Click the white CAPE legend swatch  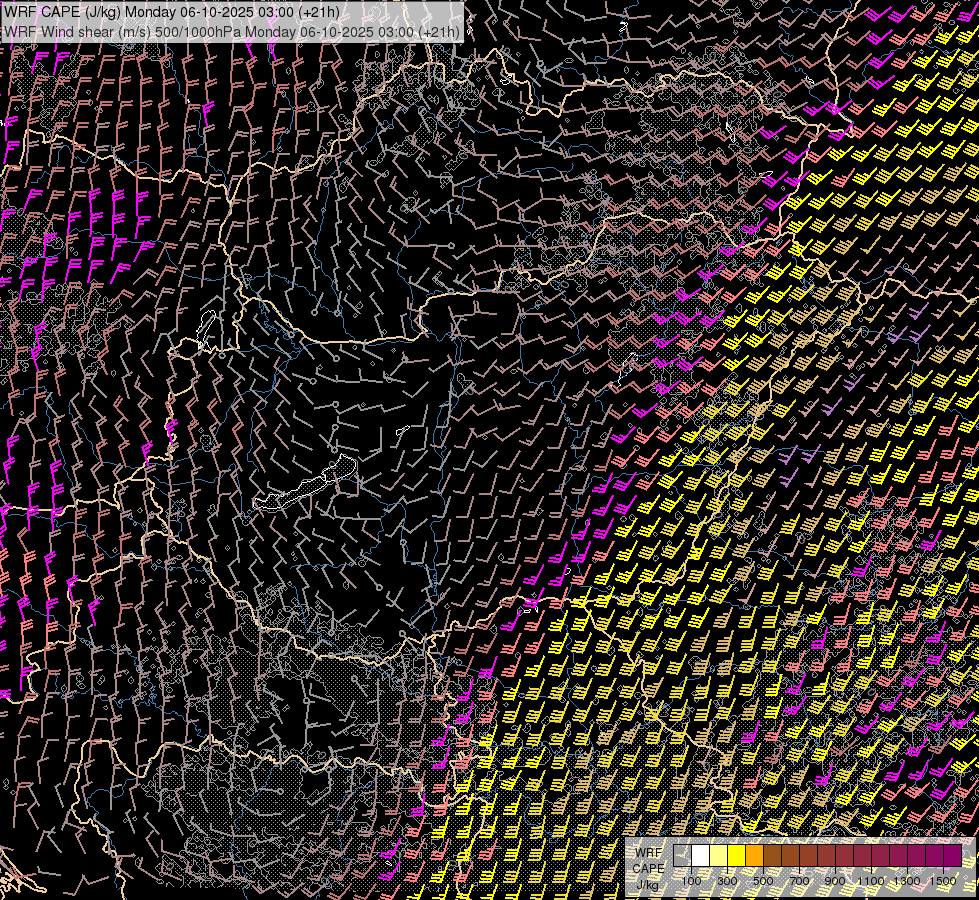pos(701,855)
